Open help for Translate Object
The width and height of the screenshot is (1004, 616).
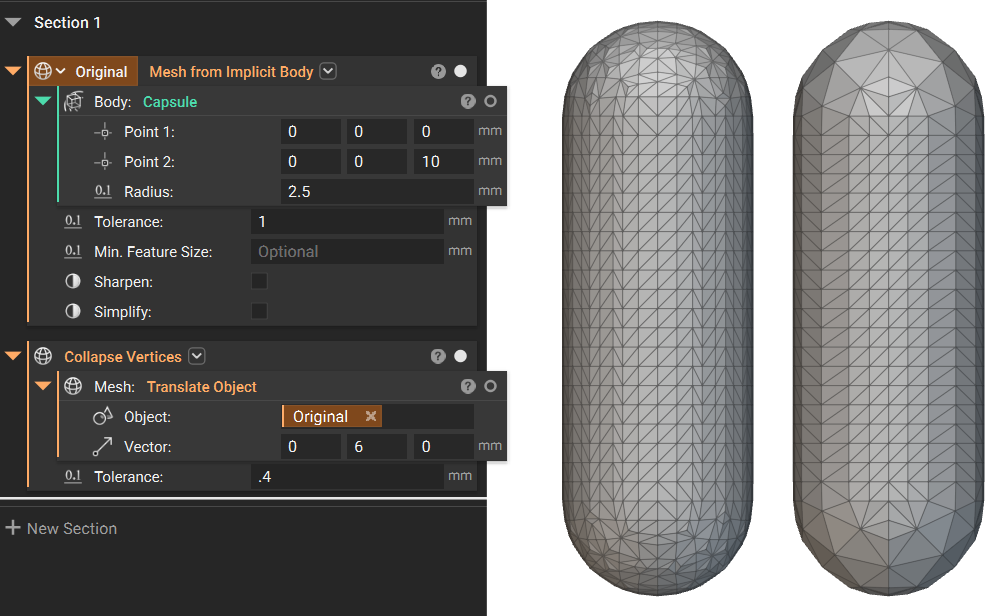[468, 386]
